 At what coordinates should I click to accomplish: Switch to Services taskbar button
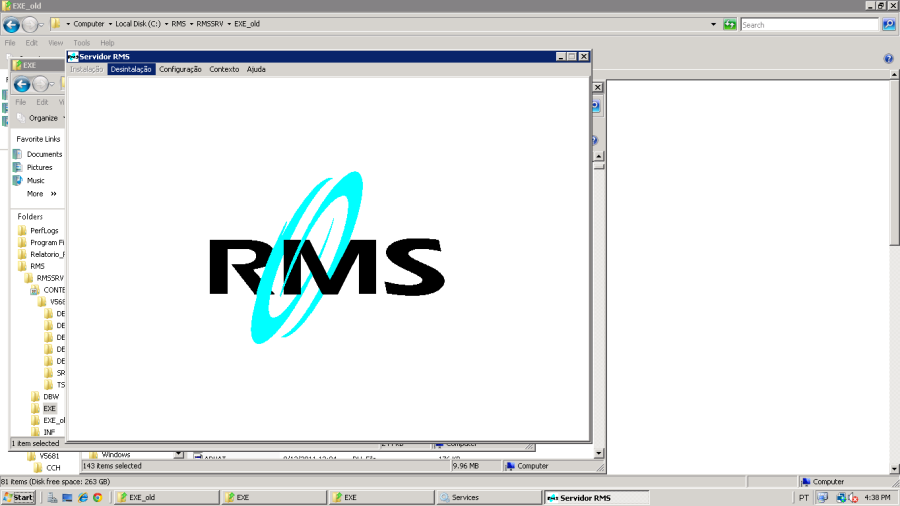click(489, 497)
